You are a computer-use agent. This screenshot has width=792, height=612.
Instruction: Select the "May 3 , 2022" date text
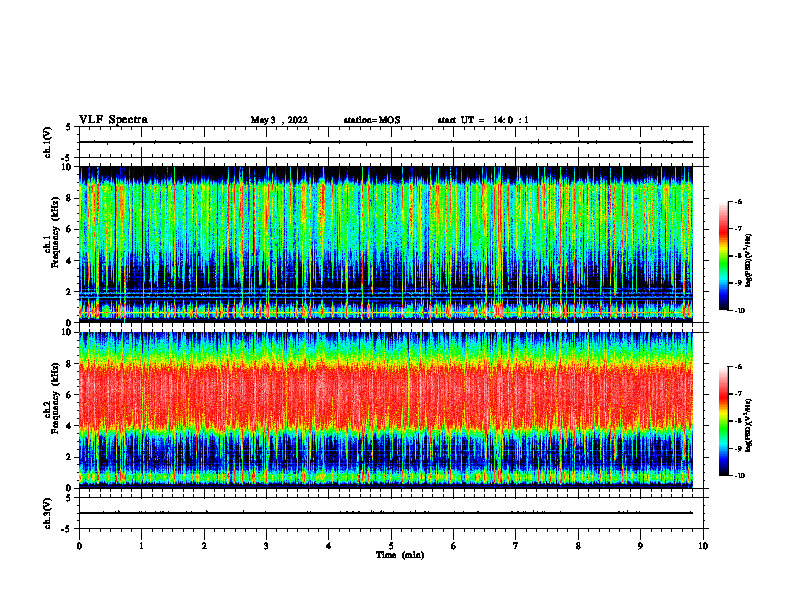[279, 120]
